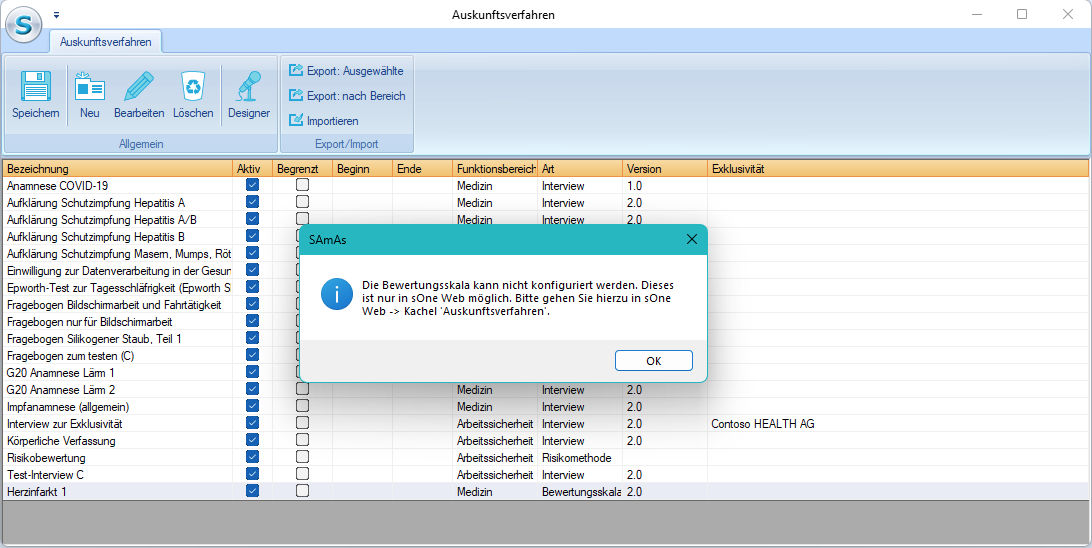Viewport: 1092px width, 548px height.
Task: Toggle Aktiv for Herzinfarkt 1
Action: click(252, 491)
